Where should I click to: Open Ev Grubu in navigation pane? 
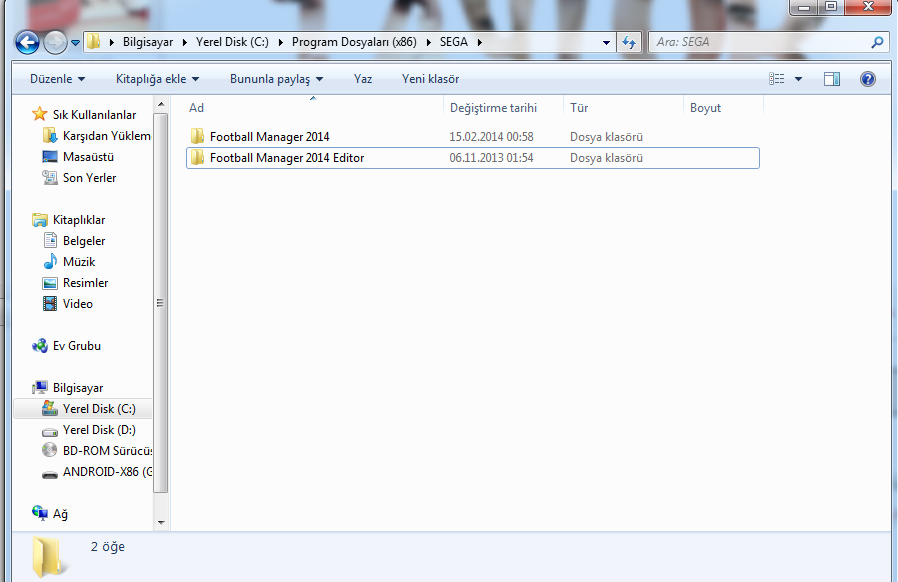(x=77, y=346)
